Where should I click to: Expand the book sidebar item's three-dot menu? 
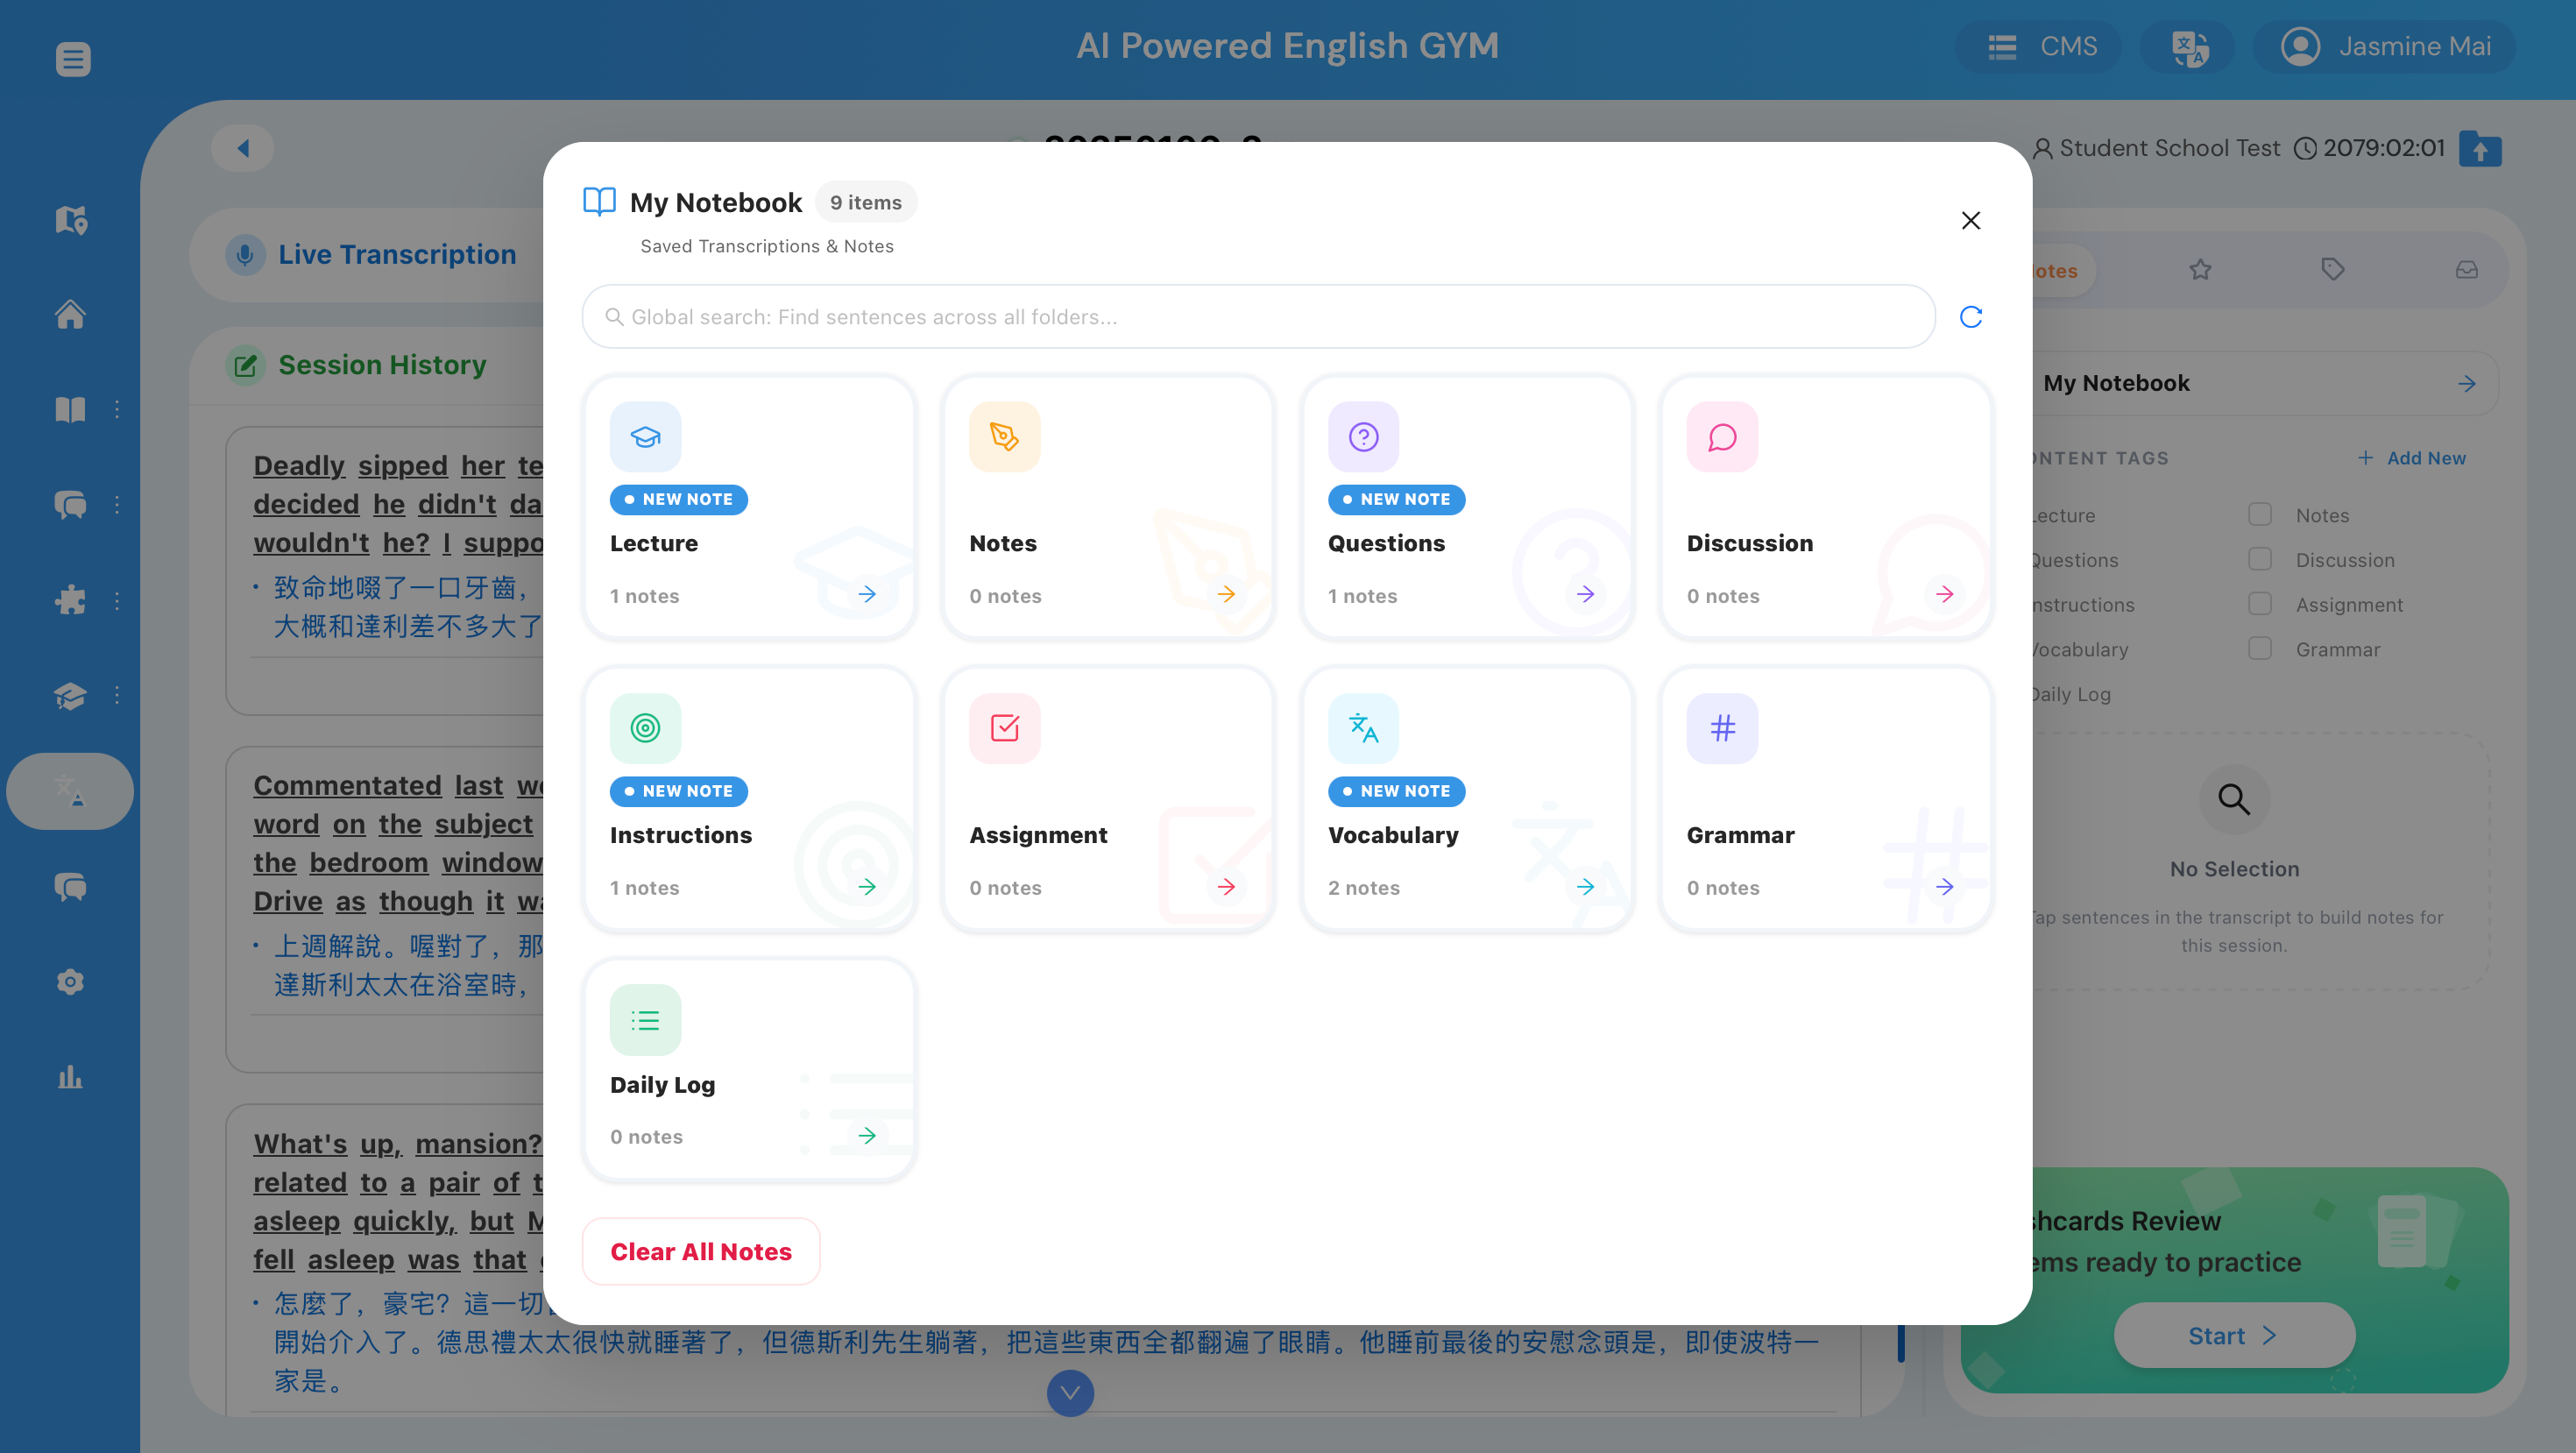click(117, 409)
